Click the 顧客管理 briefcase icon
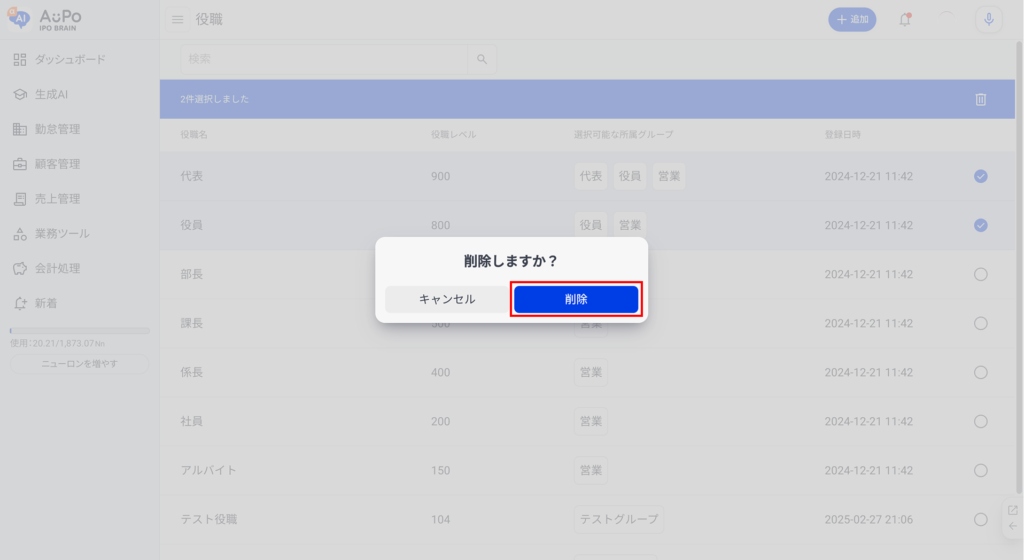Image resolution: width=1024 pixels, height=560 pixels. pyautogui.click(x=20, y=164)
